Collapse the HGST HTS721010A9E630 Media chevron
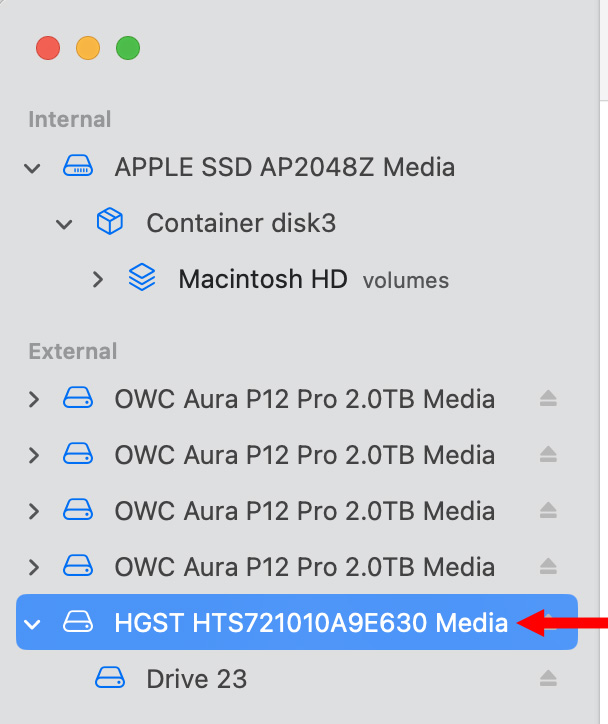The width and height of the screenshot is (608, 724). click(x=32, y=624)
